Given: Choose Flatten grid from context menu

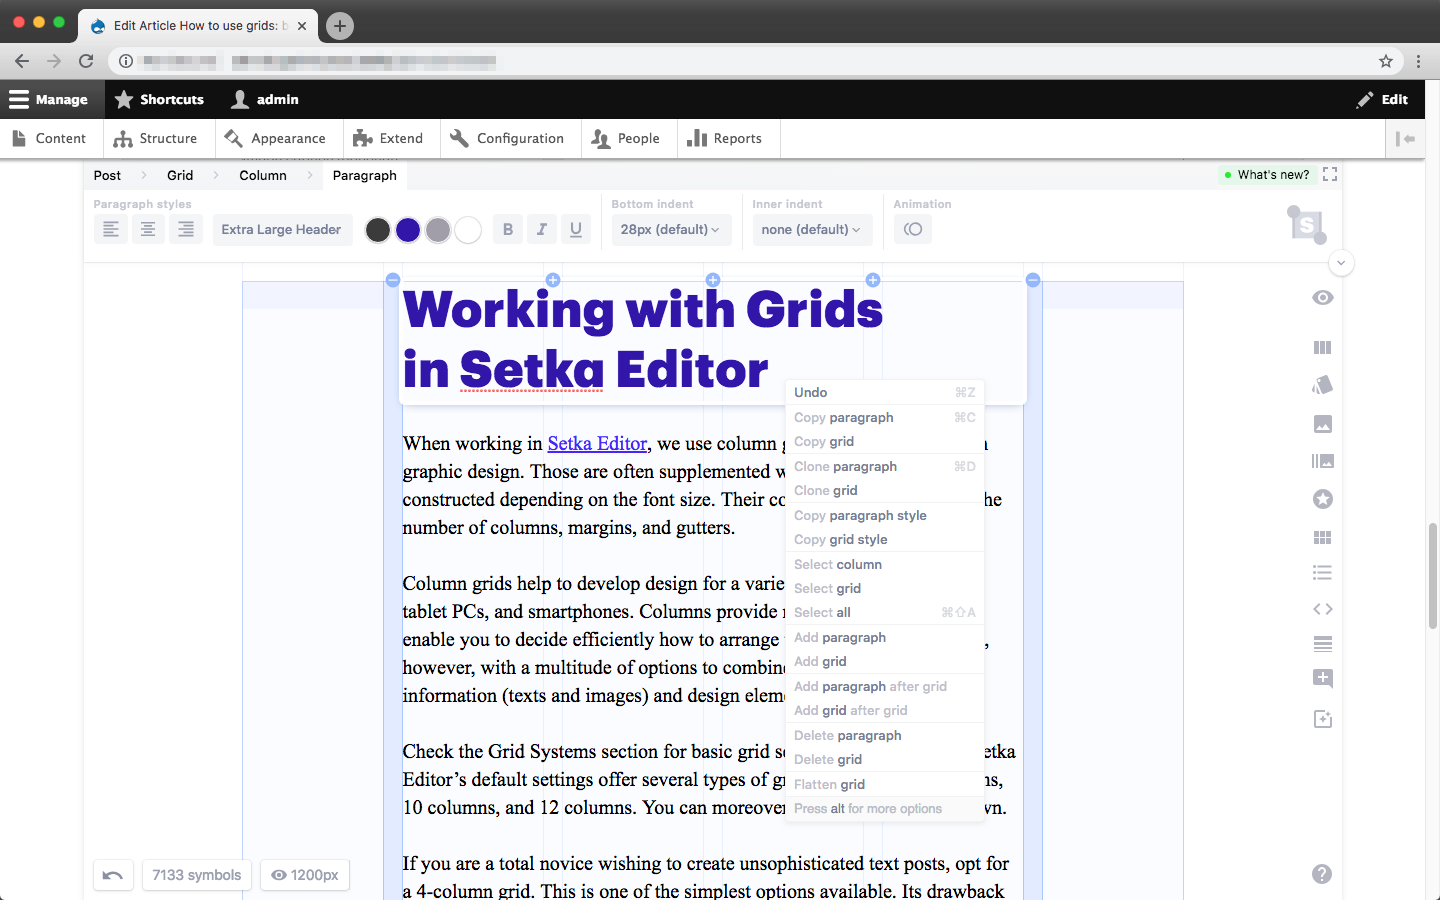Looking at the screenshot, I should click(885, 784).
